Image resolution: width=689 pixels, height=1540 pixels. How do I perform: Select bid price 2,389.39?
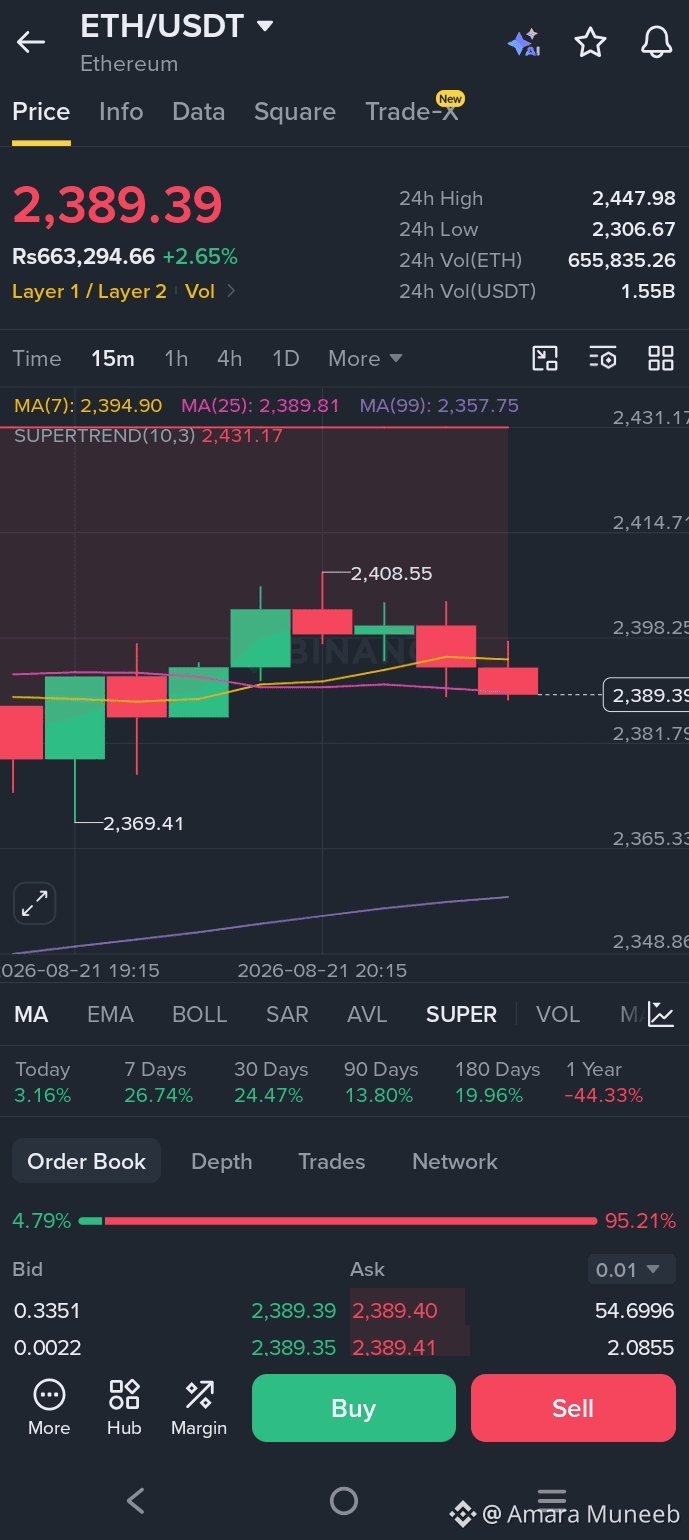pos(293,1310)
